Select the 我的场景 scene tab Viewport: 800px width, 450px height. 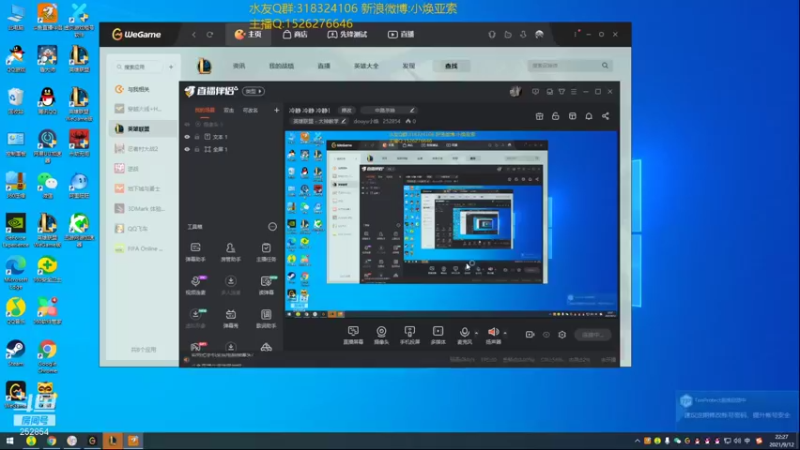205,110
